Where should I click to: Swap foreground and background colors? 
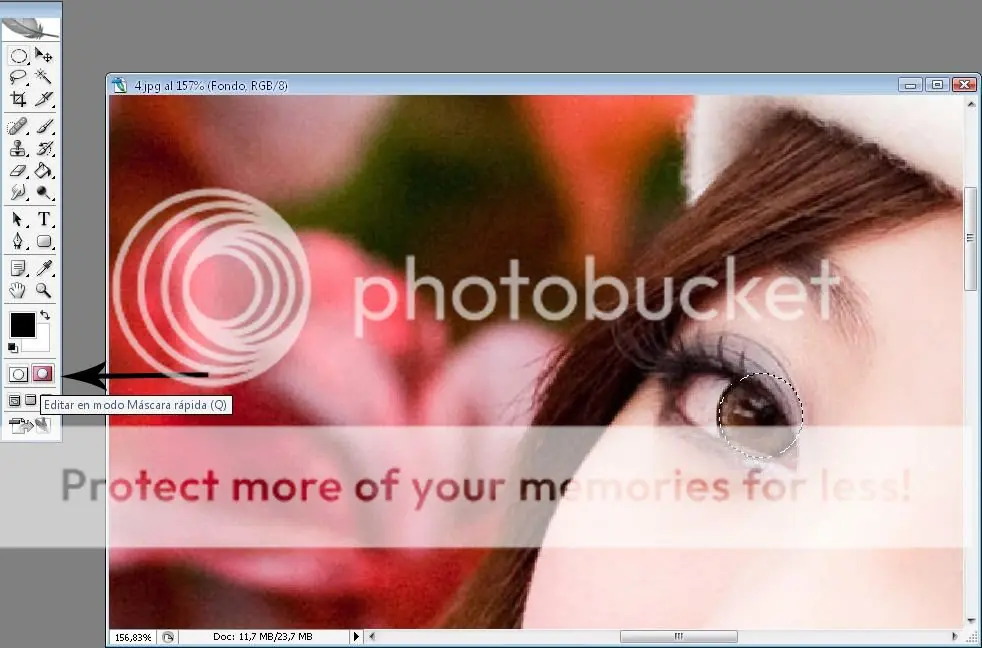(45, 315)
